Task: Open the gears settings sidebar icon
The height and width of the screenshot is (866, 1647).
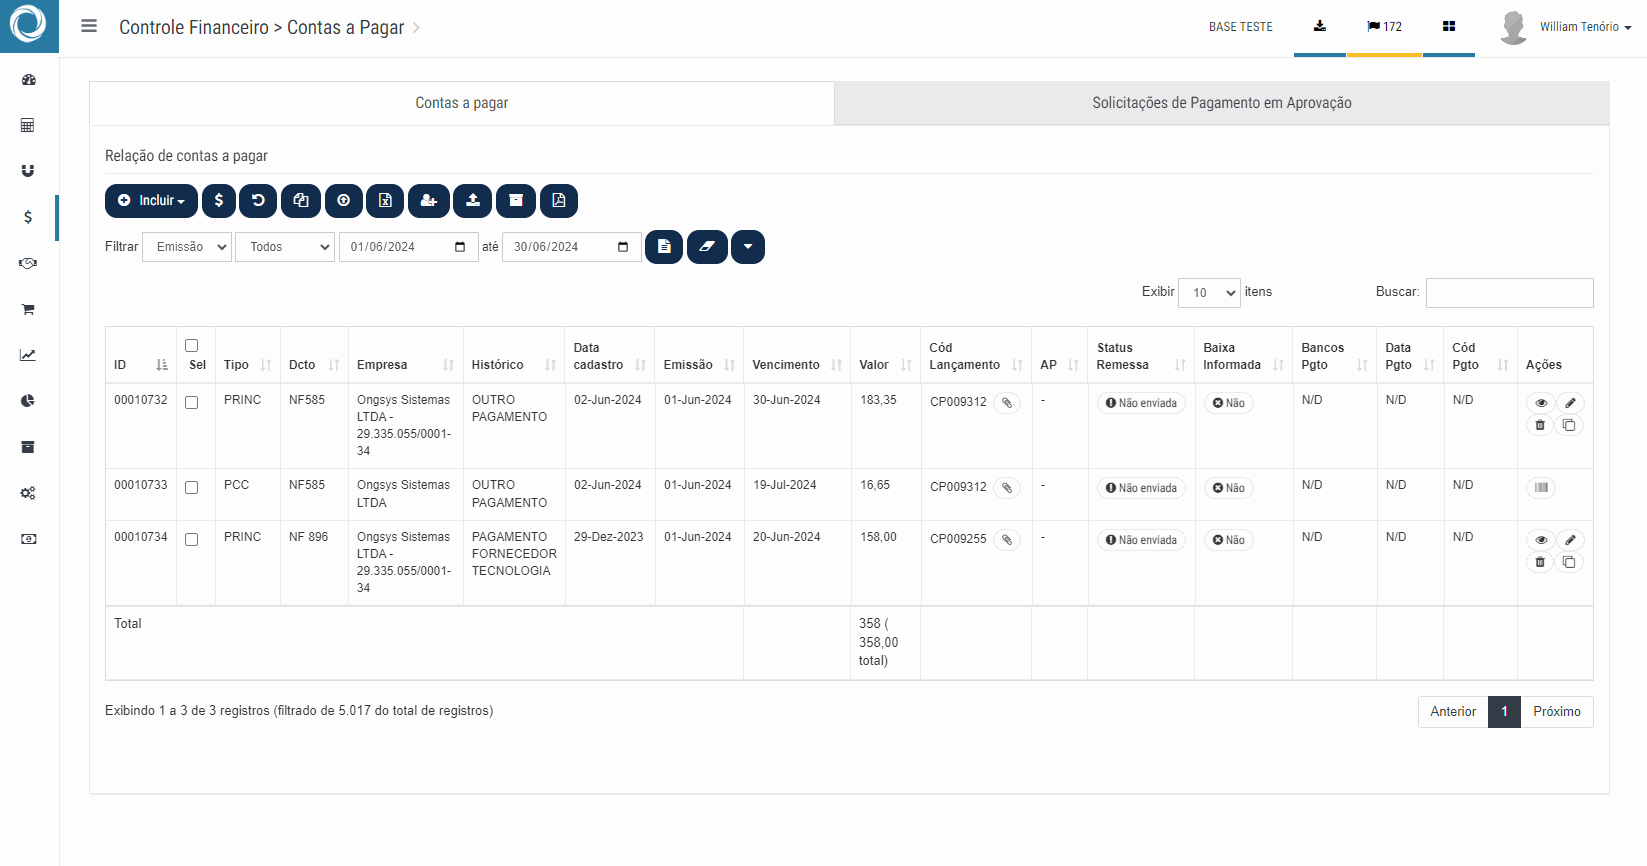Action: point(28,493)
